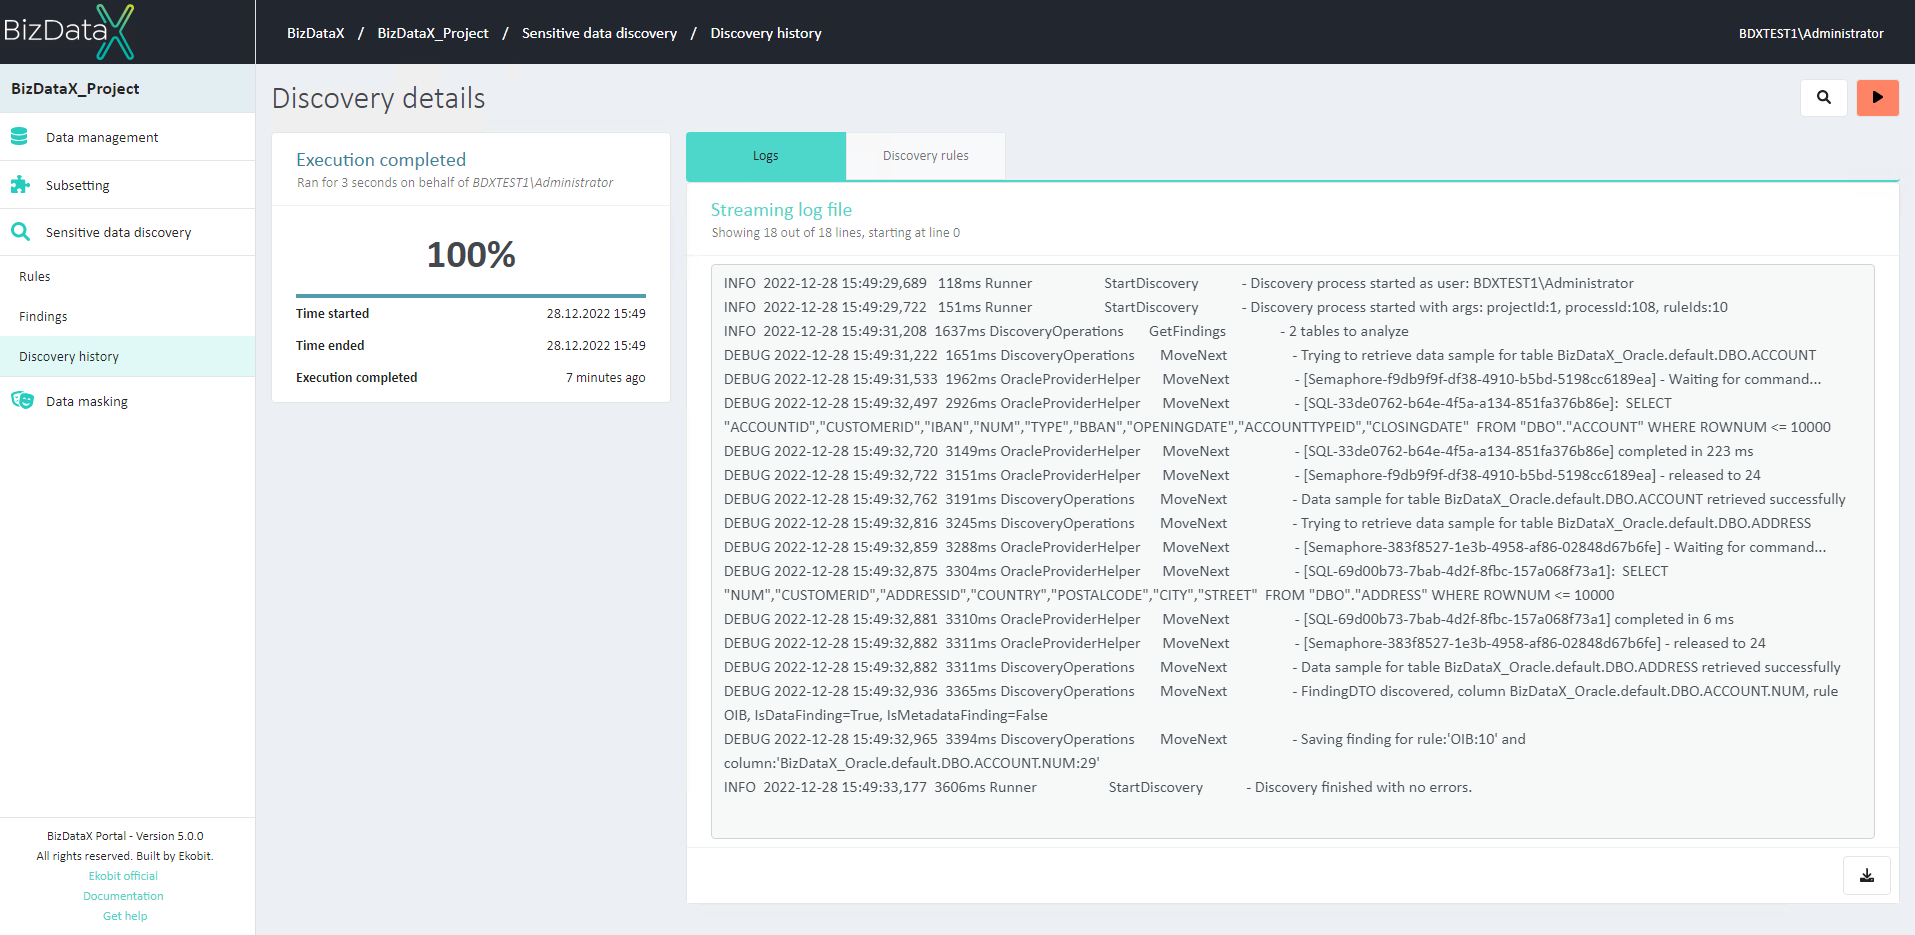Click the BizDataX Portal version 5.0.0 text
Screen dimensions: 1915x935
[125, 836]
